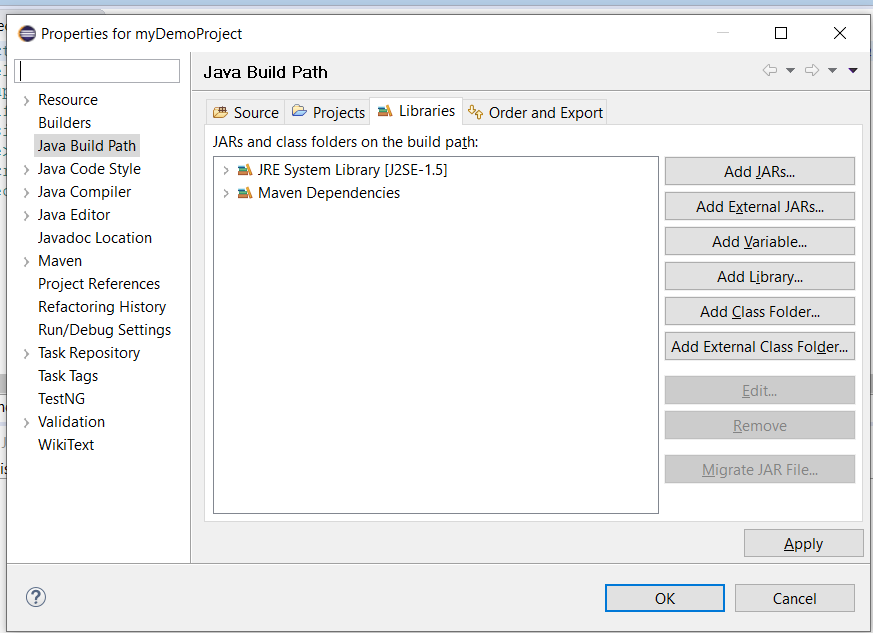Image resolution: width=873 pixels, height=633 pixels.
Task: Click the Add Library button
Action: point(759,277)
